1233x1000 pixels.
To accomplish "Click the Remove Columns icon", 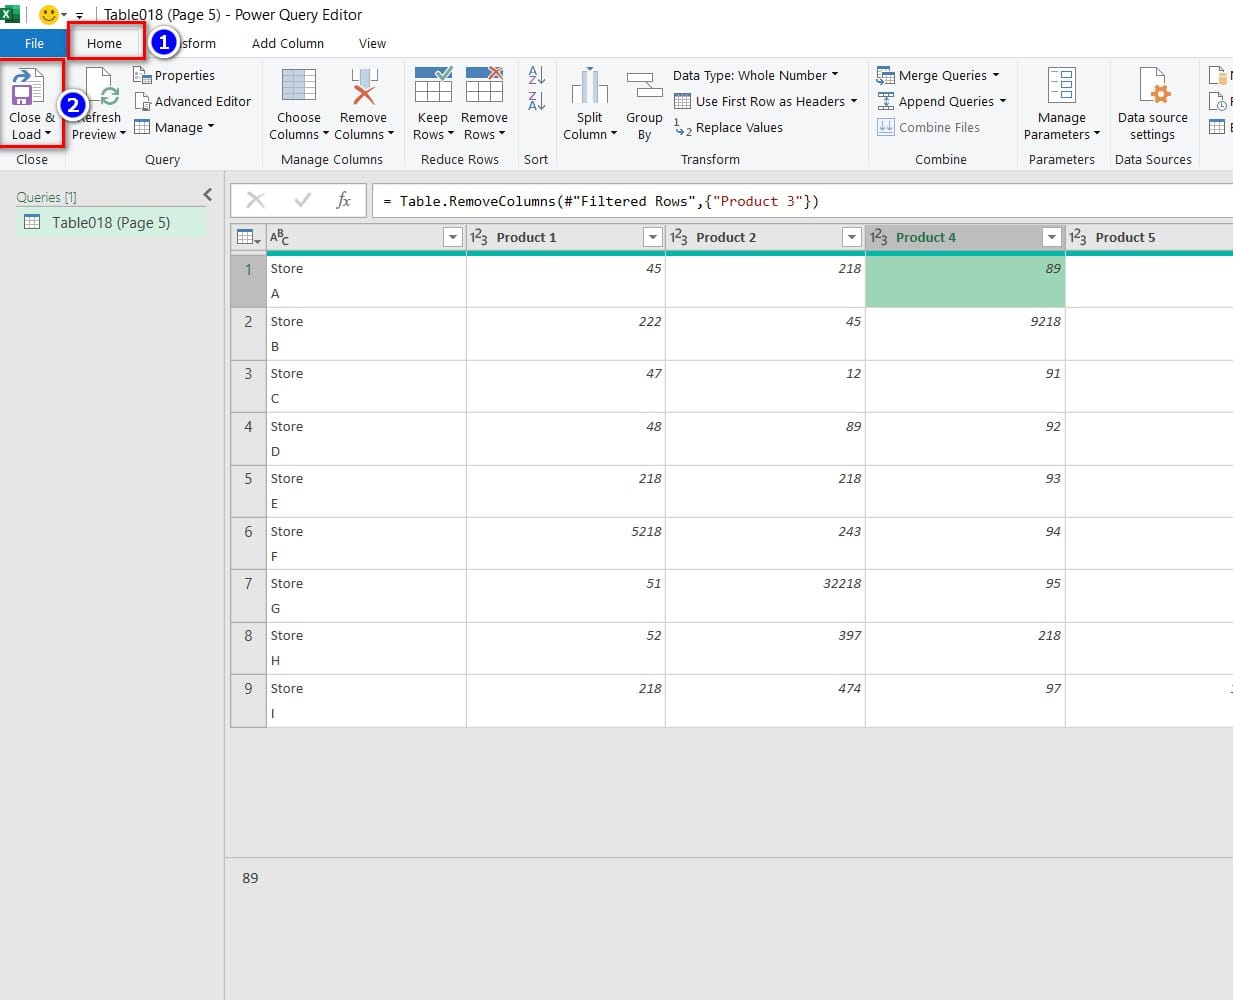I will [x=364, y=86].
